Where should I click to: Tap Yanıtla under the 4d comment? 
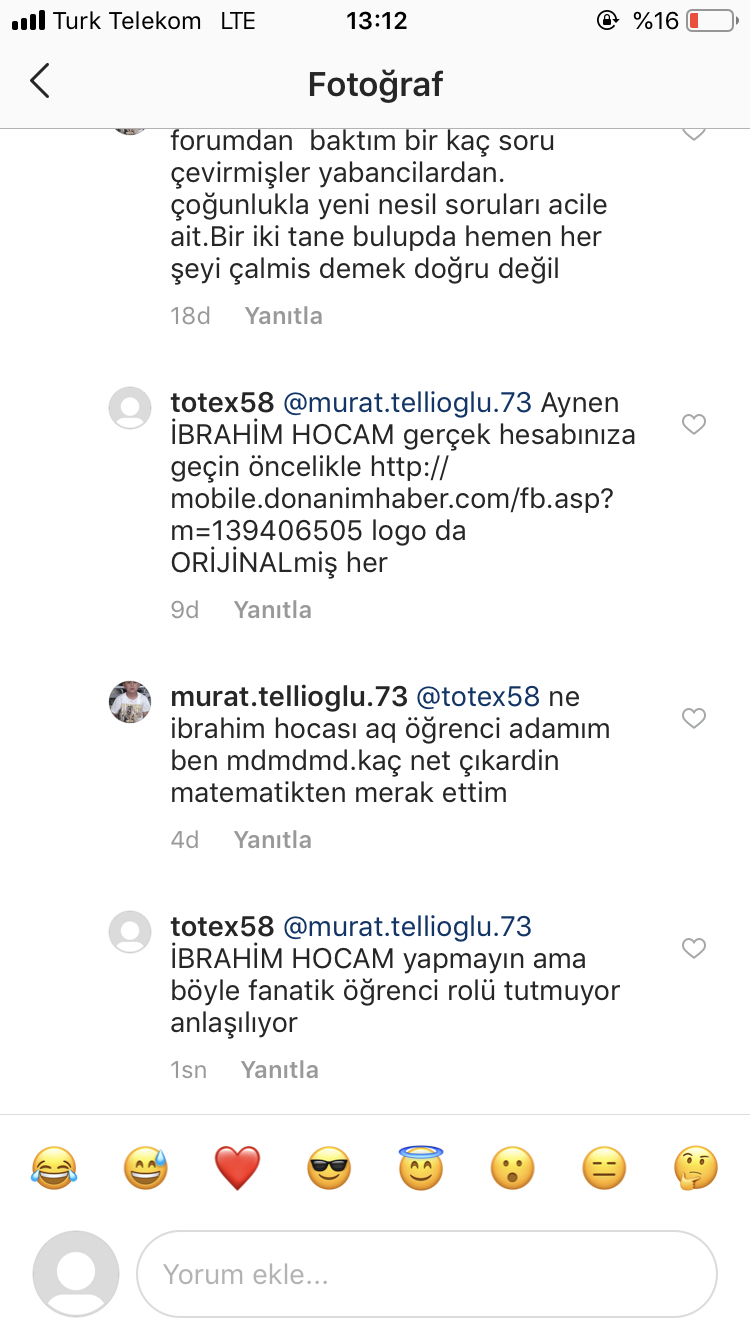[x=273, y=840]
